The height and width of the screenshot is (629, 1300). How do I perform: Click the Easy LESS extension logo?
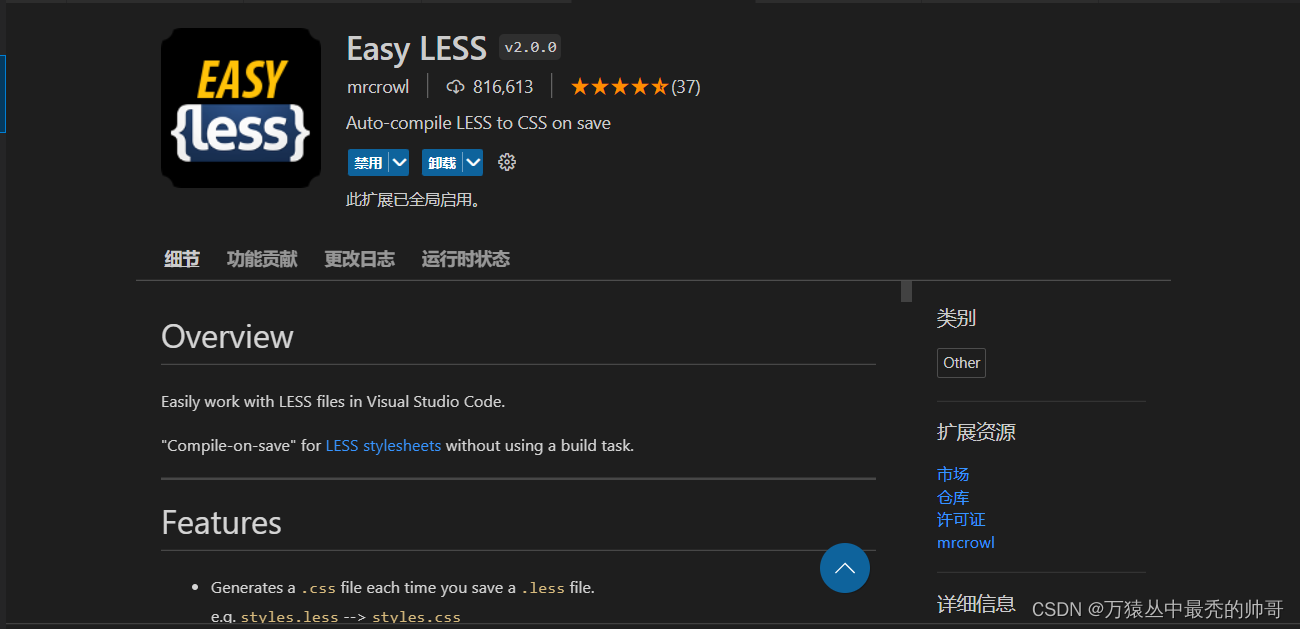pyautogui.click(x=240, y=108)
